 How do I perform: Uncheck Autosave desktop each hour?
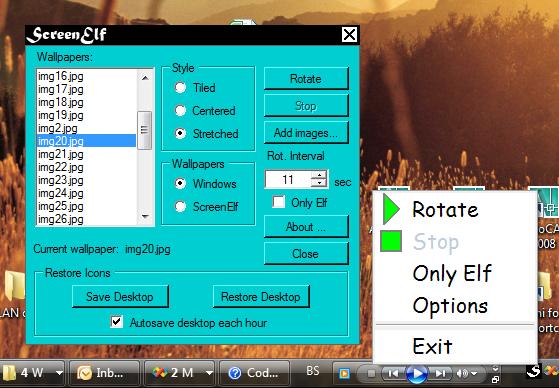pos(117,322)
